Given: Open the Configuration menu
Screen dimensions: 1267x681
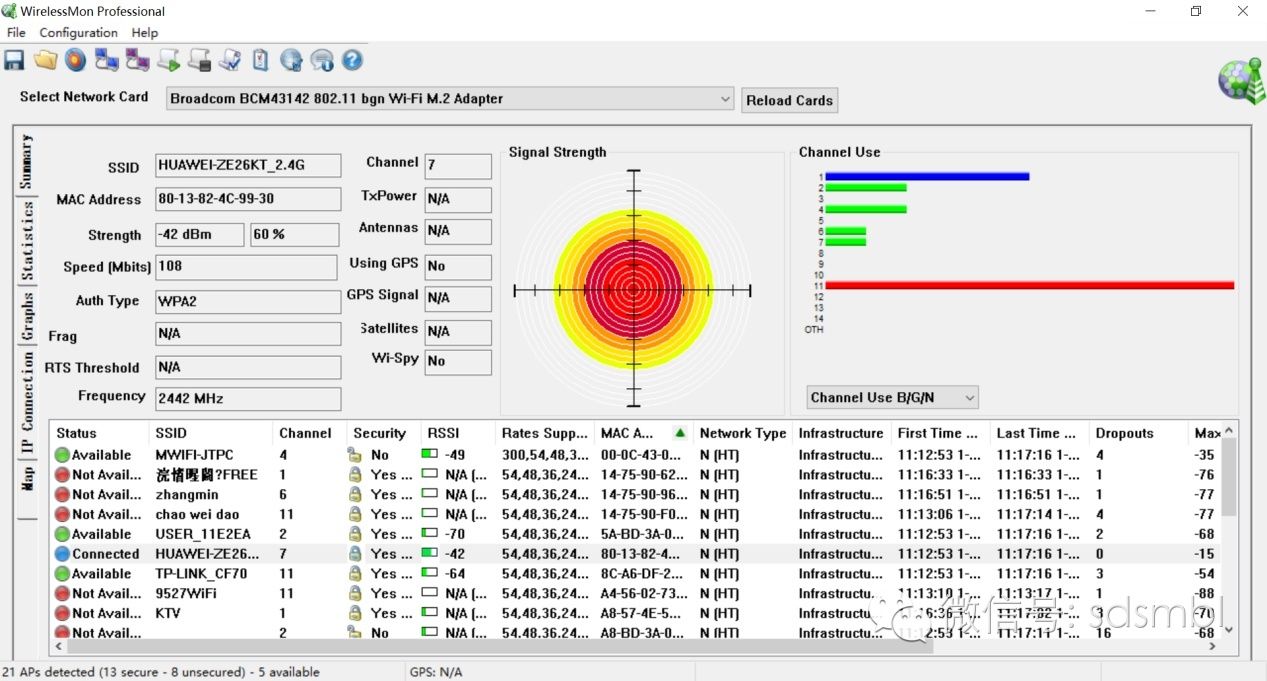Looking at the screenshot, I should [x=78, y=33].
